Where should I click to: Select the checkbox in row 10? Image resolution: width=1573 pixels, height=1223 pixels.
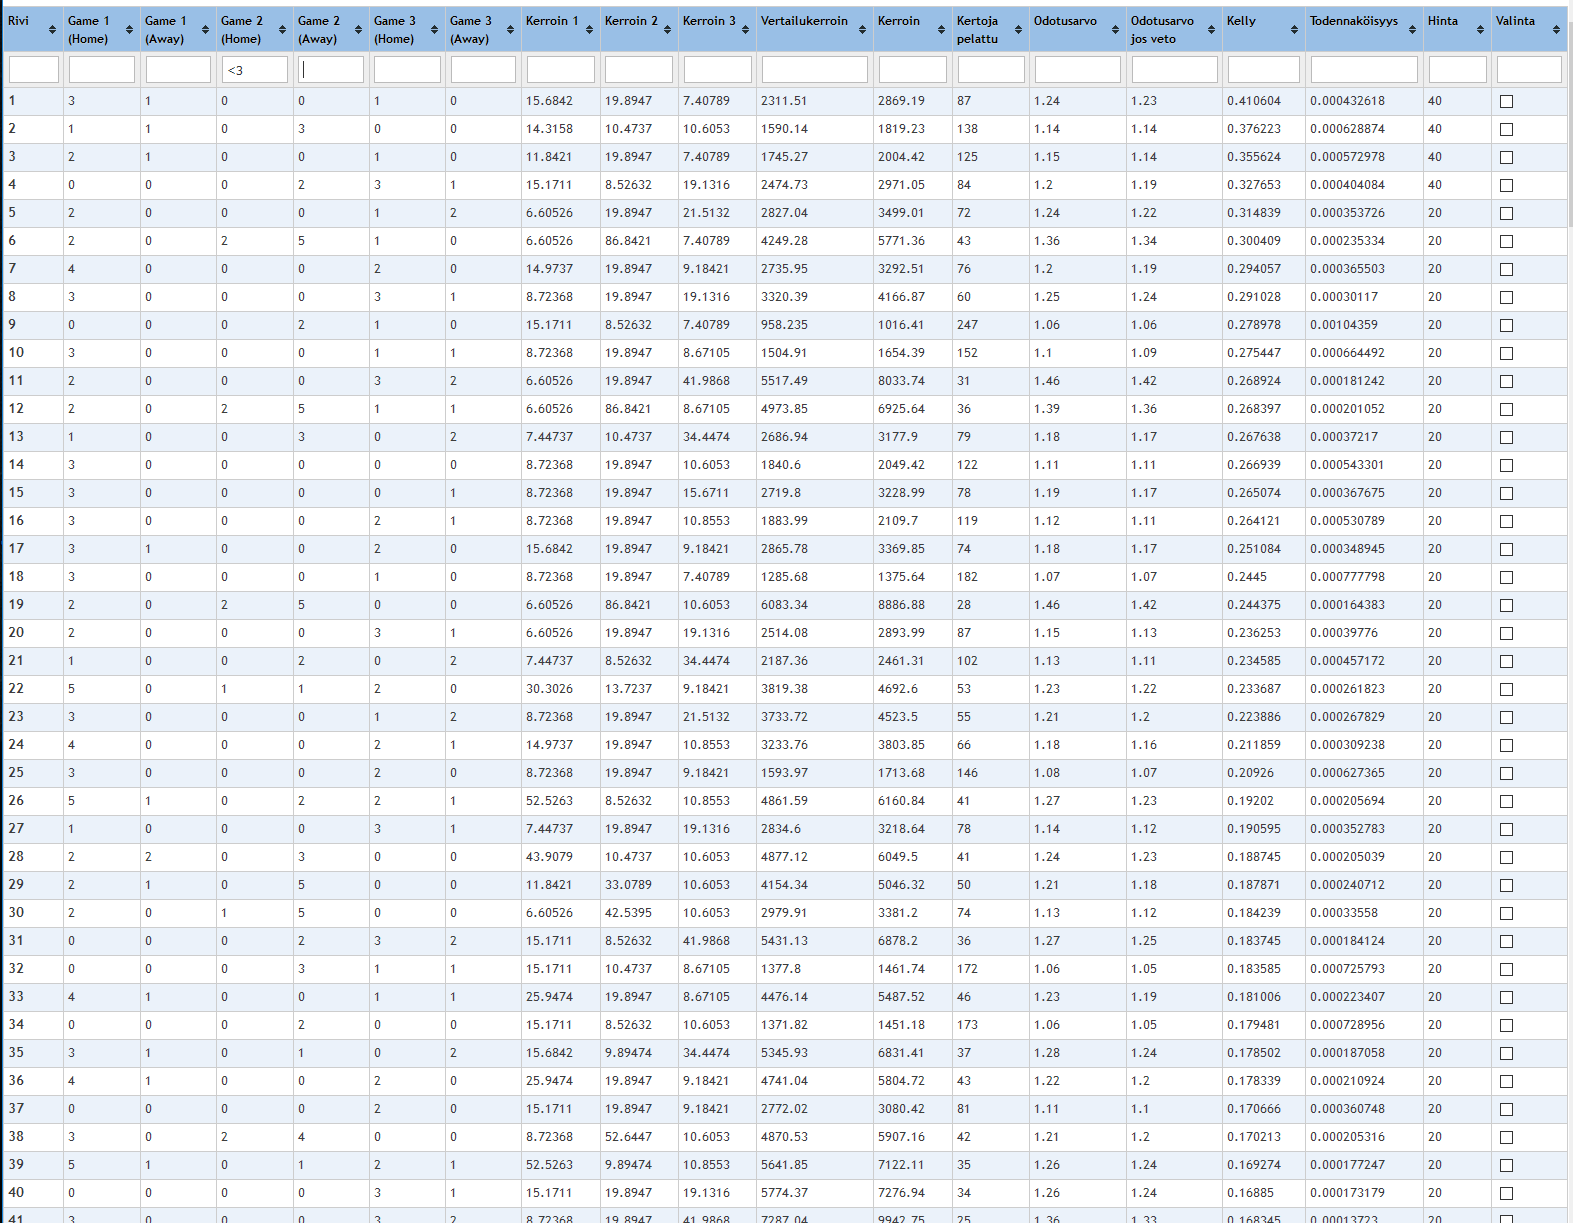1506,353
